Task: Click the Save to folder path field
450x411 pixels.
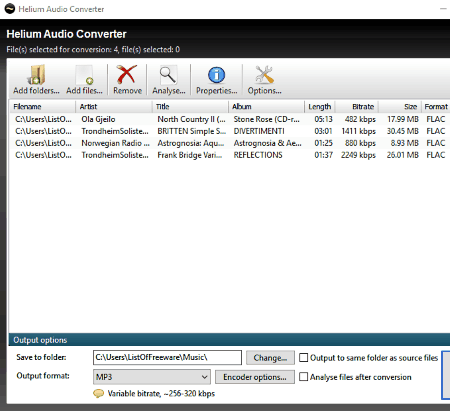Action: click(167, 357)
